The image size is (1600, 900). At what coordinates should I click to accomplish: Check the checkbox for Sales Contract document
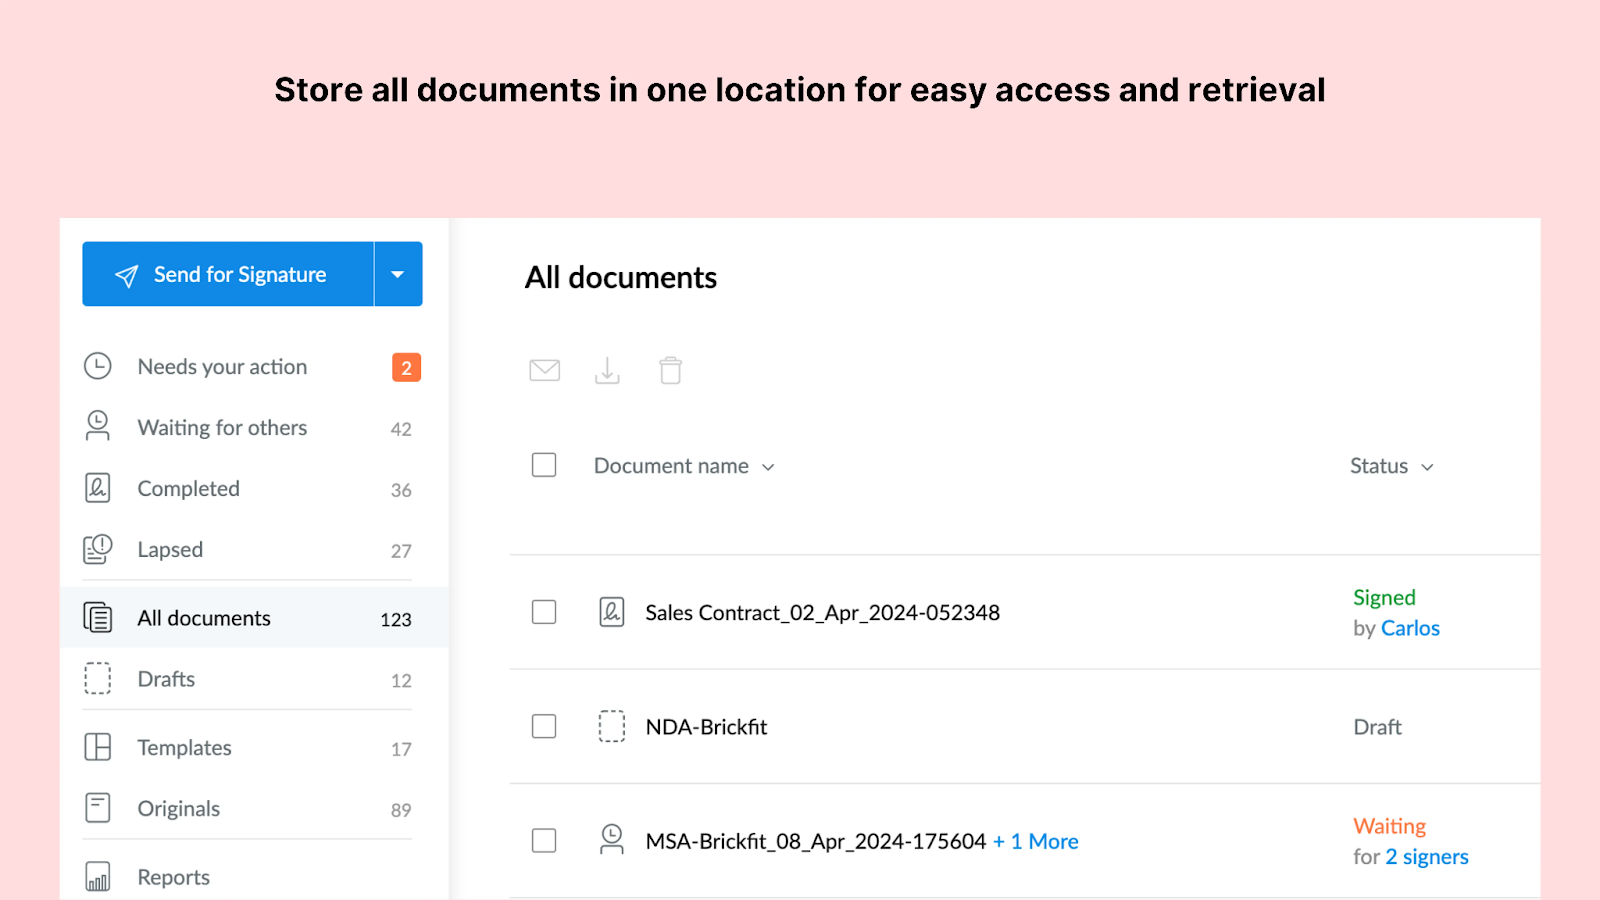[543, 612]
